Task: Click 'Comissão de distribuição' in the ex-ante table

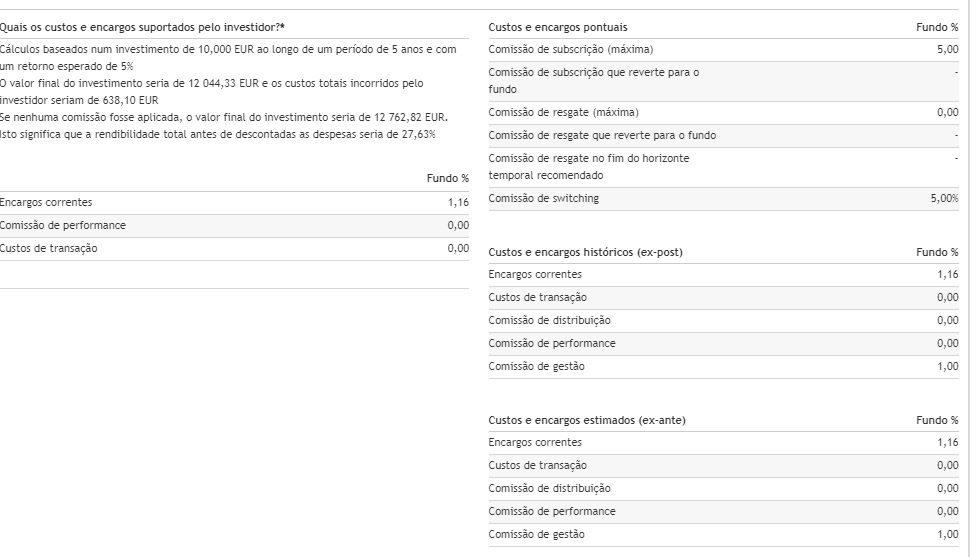Action: [x=549, y=488]
